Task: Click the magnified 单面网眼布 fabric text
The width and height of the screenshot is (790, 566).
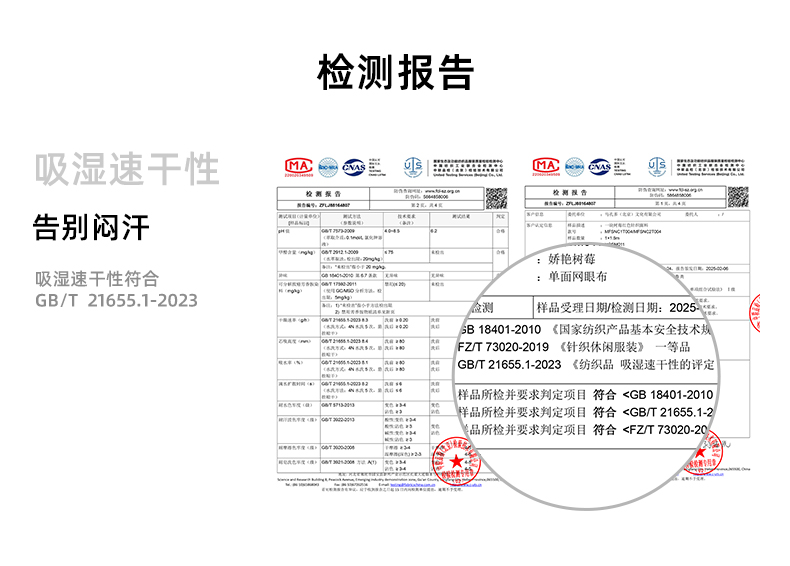Action: [577, 277]
